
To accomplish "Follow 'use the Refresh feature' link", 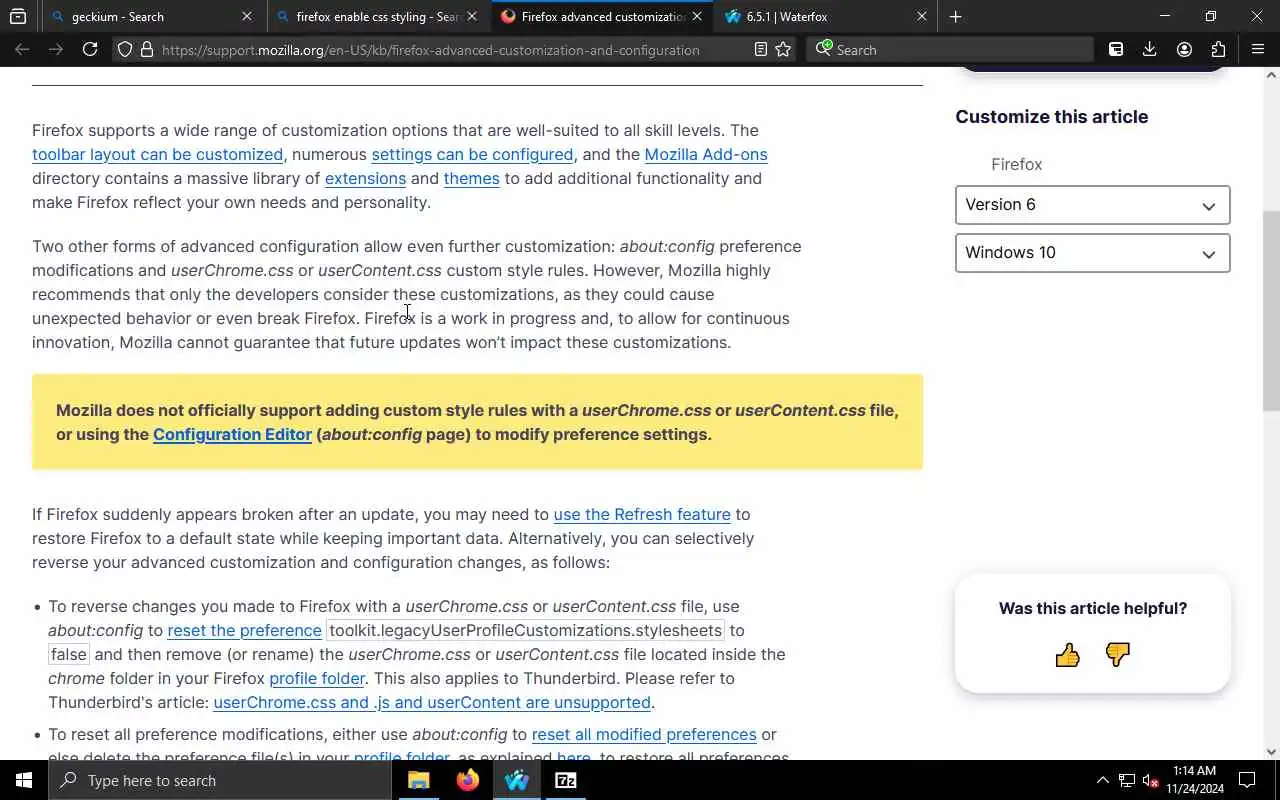I will pyautogui.click(x=642, y=514).
